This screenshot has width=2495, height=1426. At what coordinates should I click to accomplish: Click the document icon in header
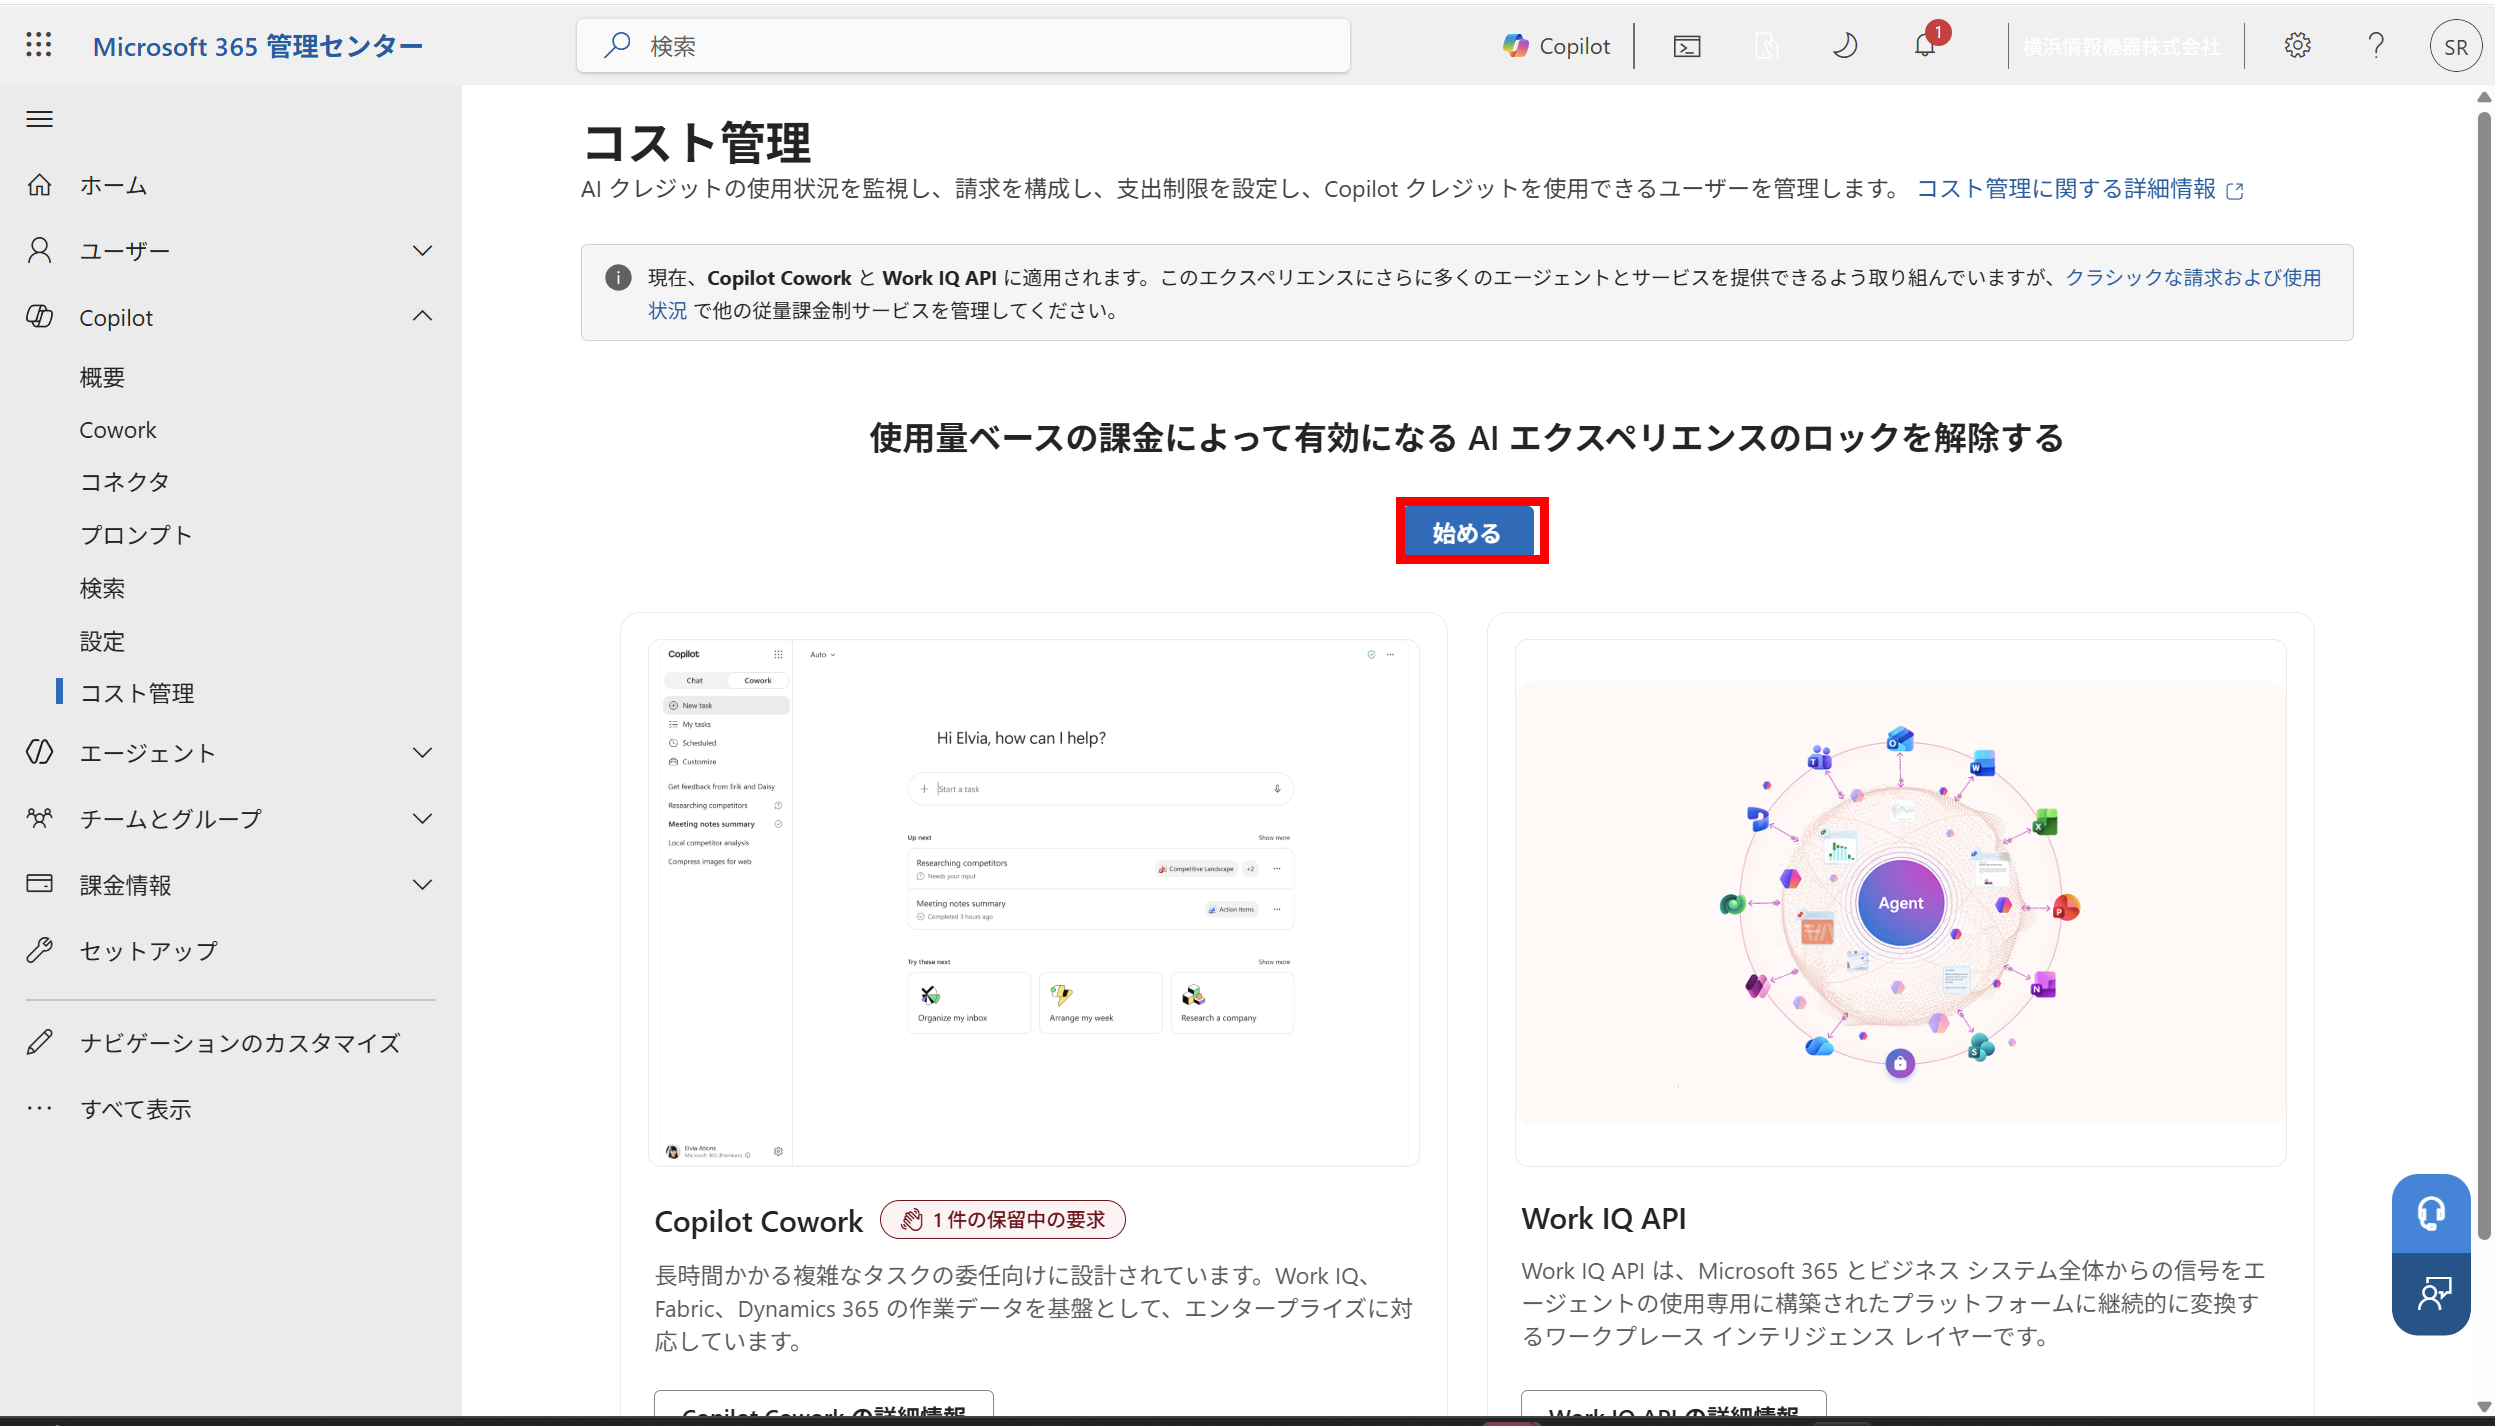(x=1766, y=46)
